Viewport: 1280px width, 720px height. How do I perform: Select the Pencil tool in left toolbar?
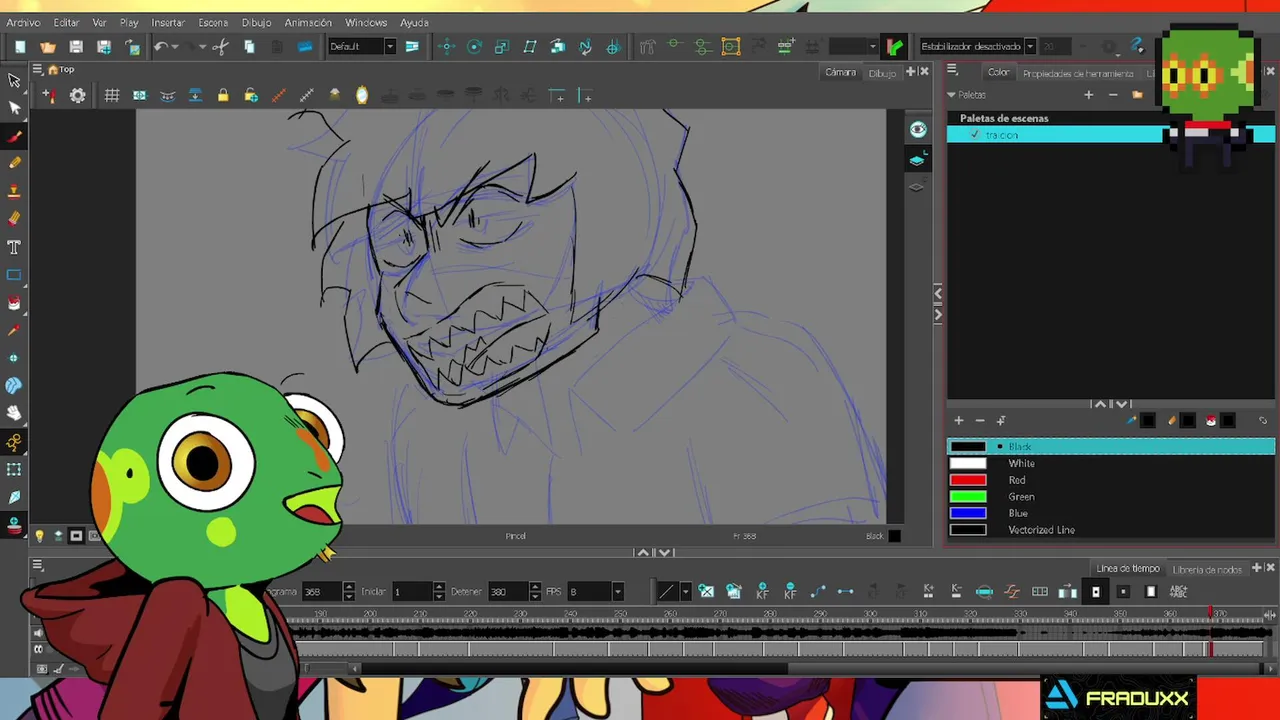coord(14,163)
